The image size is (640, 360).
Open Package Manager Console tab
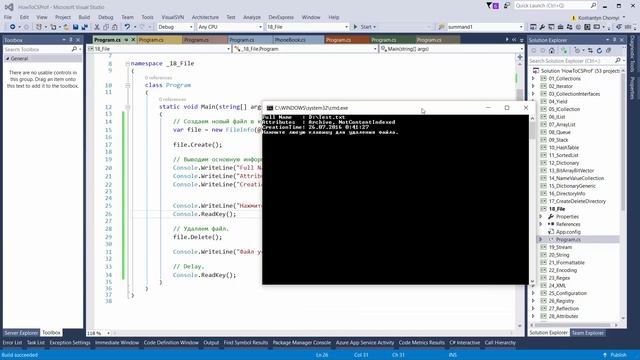(302, 343)
